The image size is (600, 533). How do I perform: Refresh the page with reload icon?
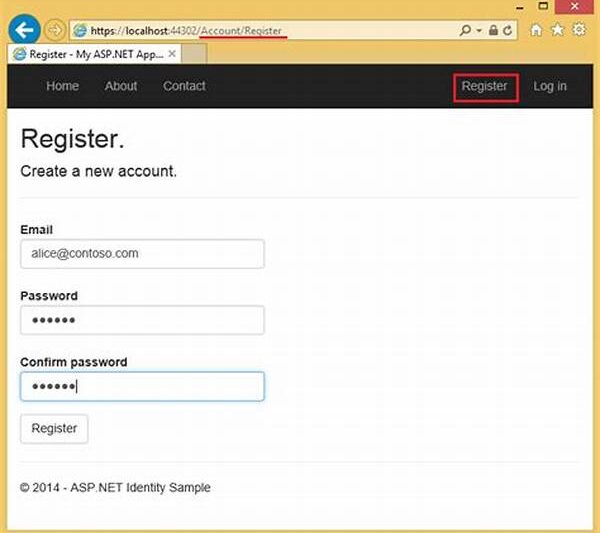(508, 30)
